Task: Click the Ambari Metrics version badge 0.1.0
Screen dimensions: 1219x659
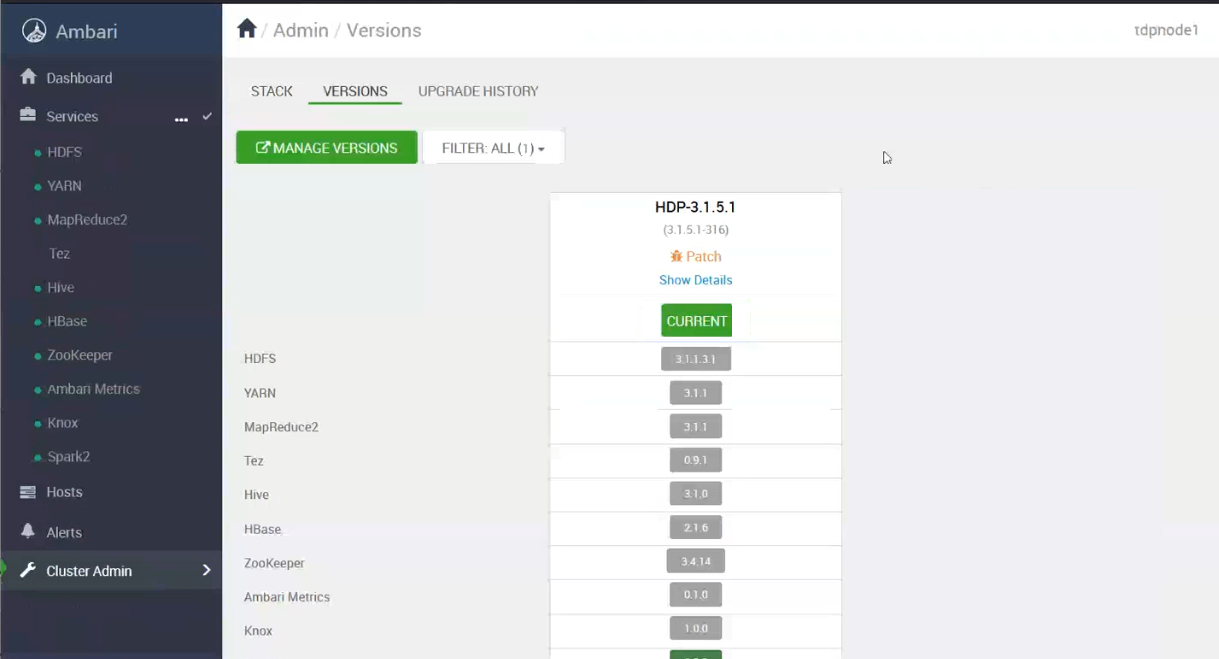Action: click(x=696, y=595)
